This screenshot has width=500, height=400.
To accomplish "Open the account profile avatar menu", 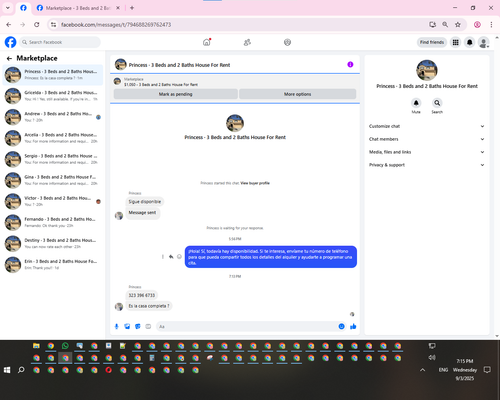I will pyautogui.click(x=483, y=42).
